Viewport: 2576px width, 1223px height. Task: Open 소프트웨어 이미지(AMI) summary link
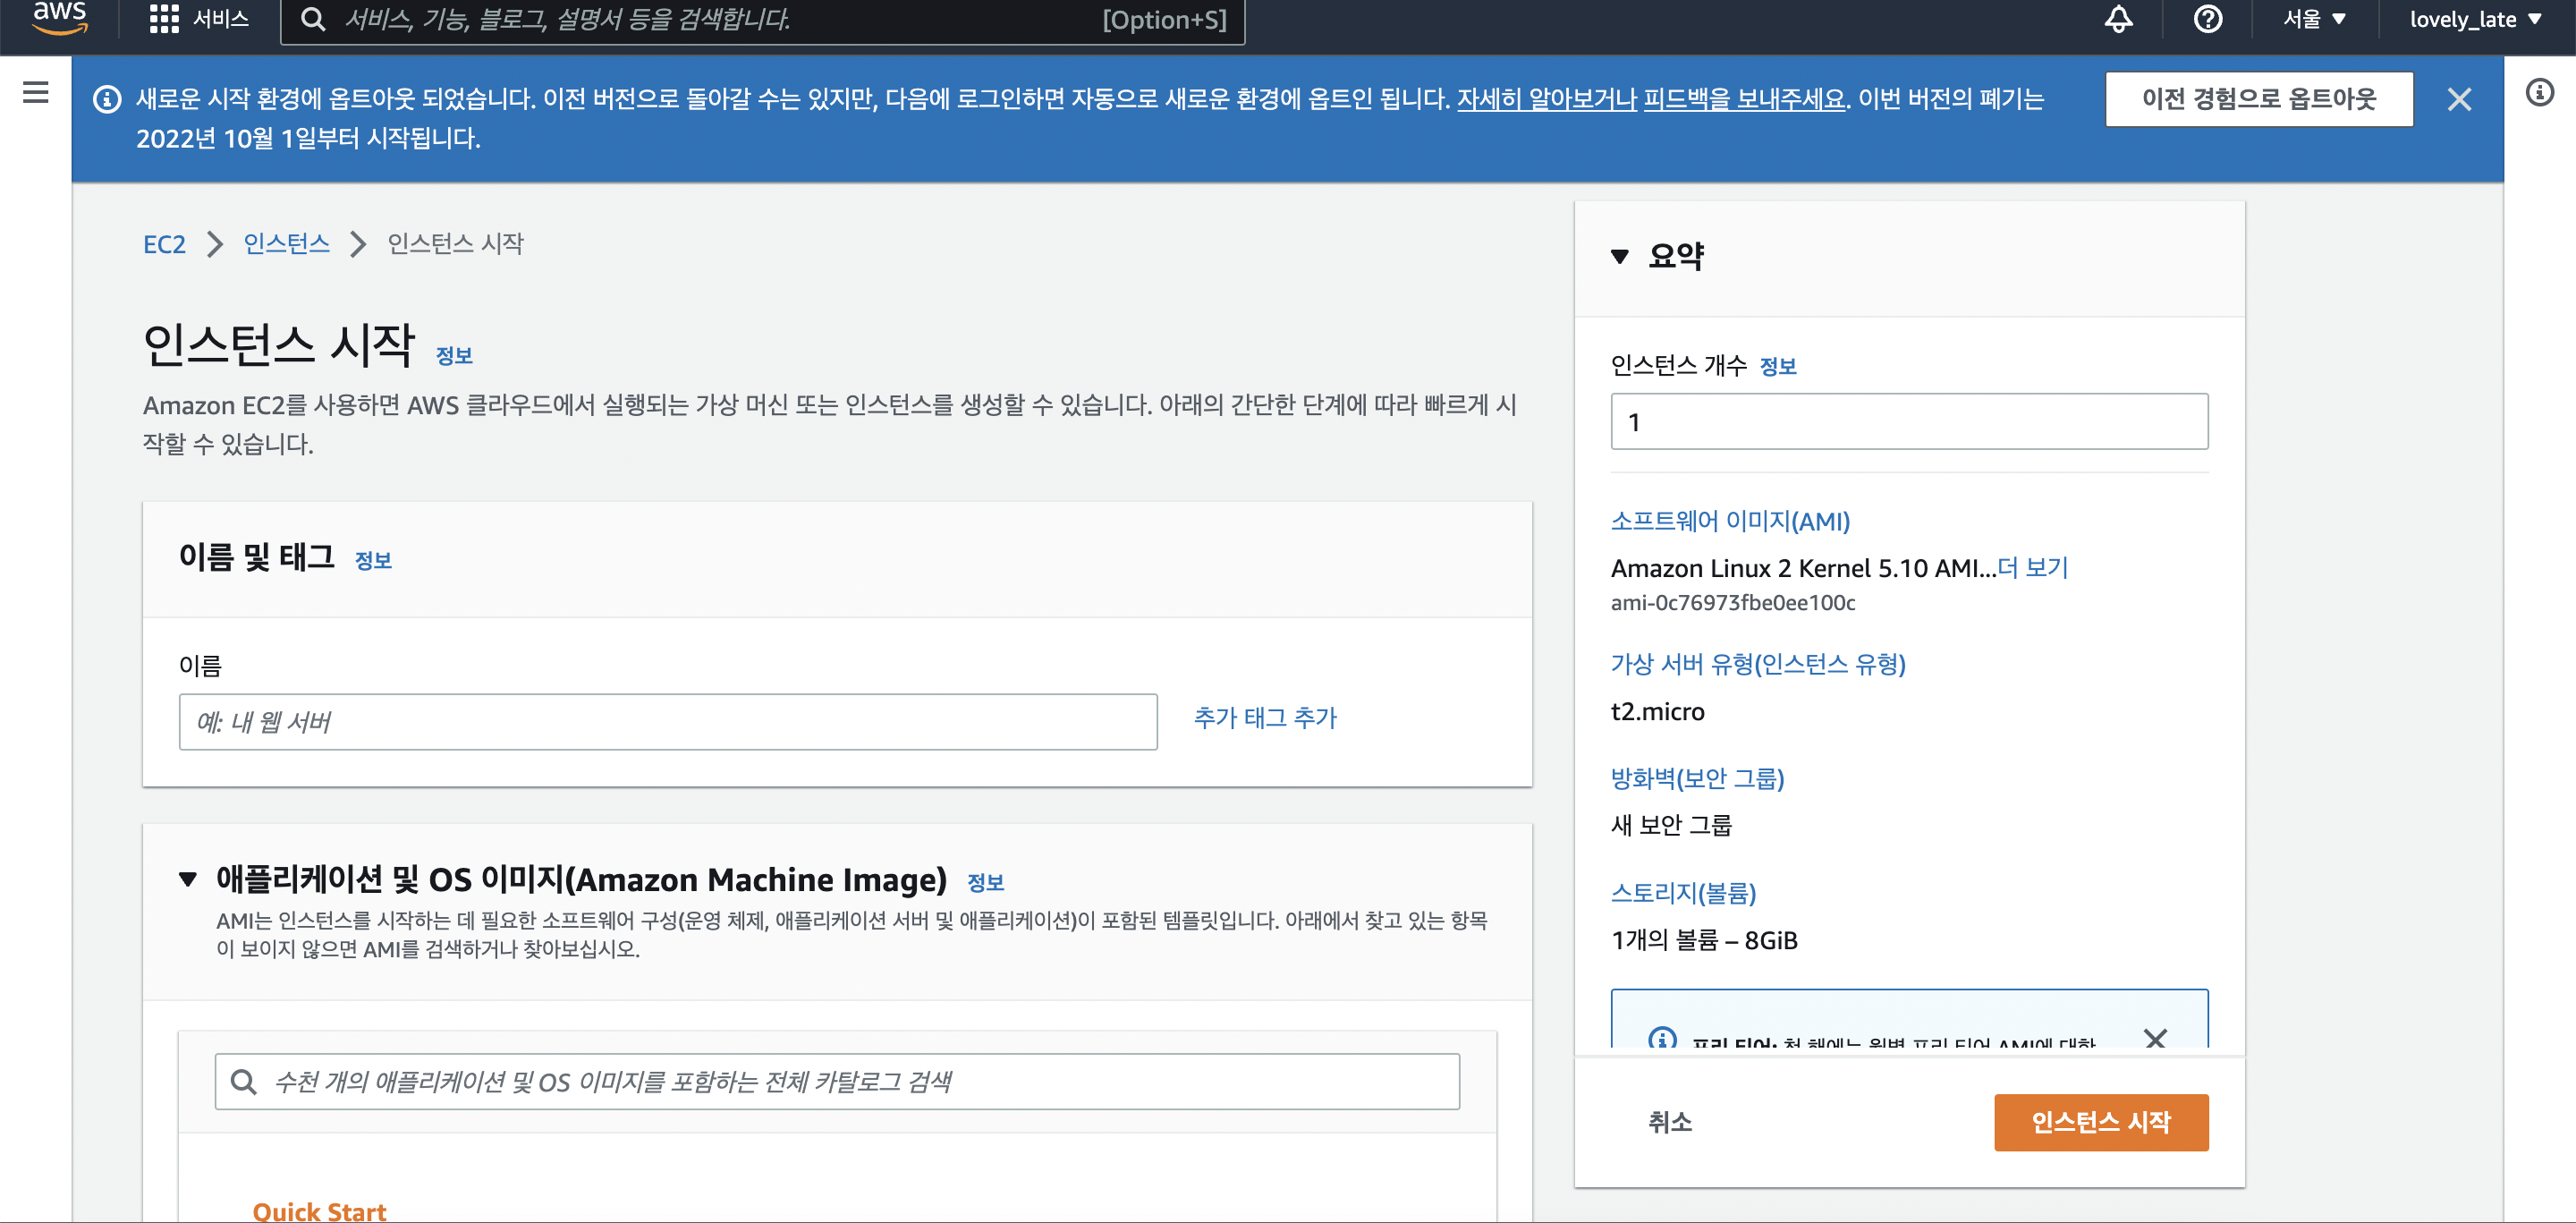click(x=1730, y=521)
